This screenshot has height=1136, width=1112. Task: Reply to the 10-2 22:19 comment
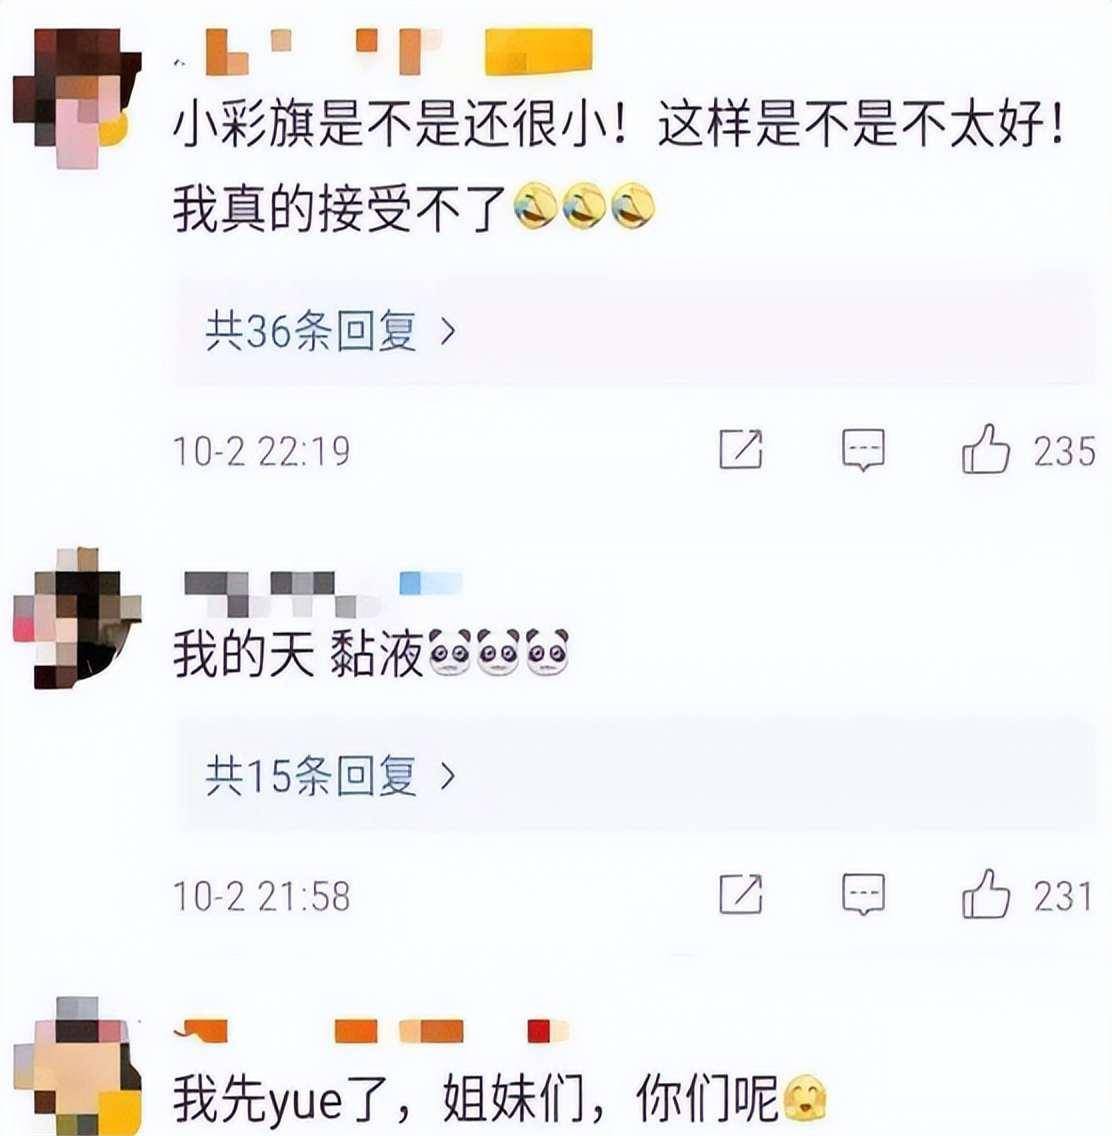coord(864,450)
